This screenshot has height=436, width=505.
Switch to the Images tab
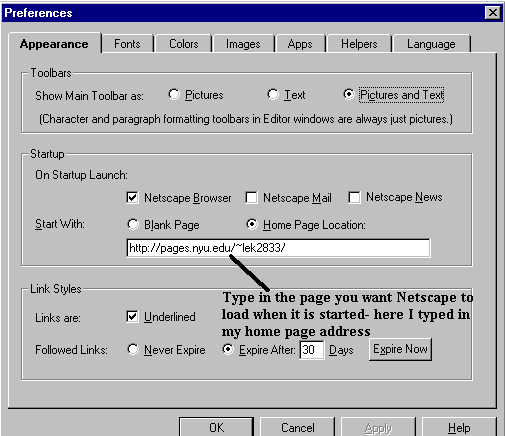pos(243,44)
